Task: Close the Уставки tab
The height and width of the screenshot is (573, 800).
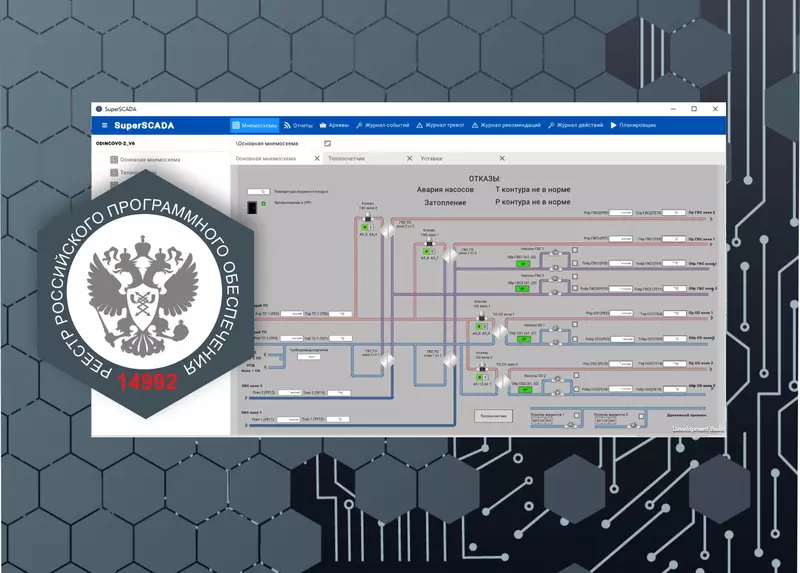Action: [502, 159]
